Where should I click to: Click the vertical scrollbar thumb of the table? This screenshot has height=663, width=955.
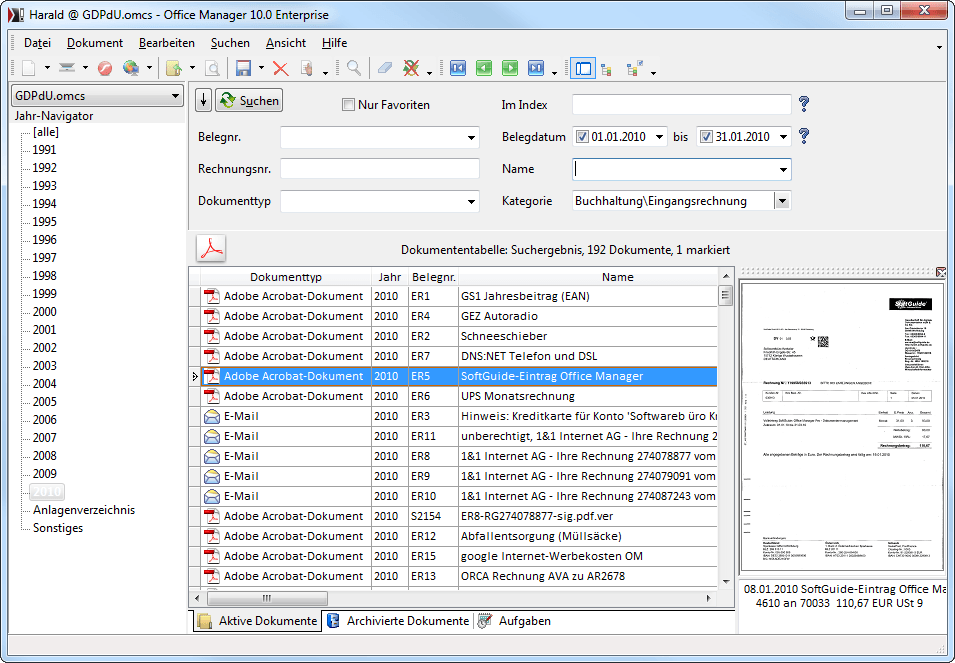tap(725, 296)
